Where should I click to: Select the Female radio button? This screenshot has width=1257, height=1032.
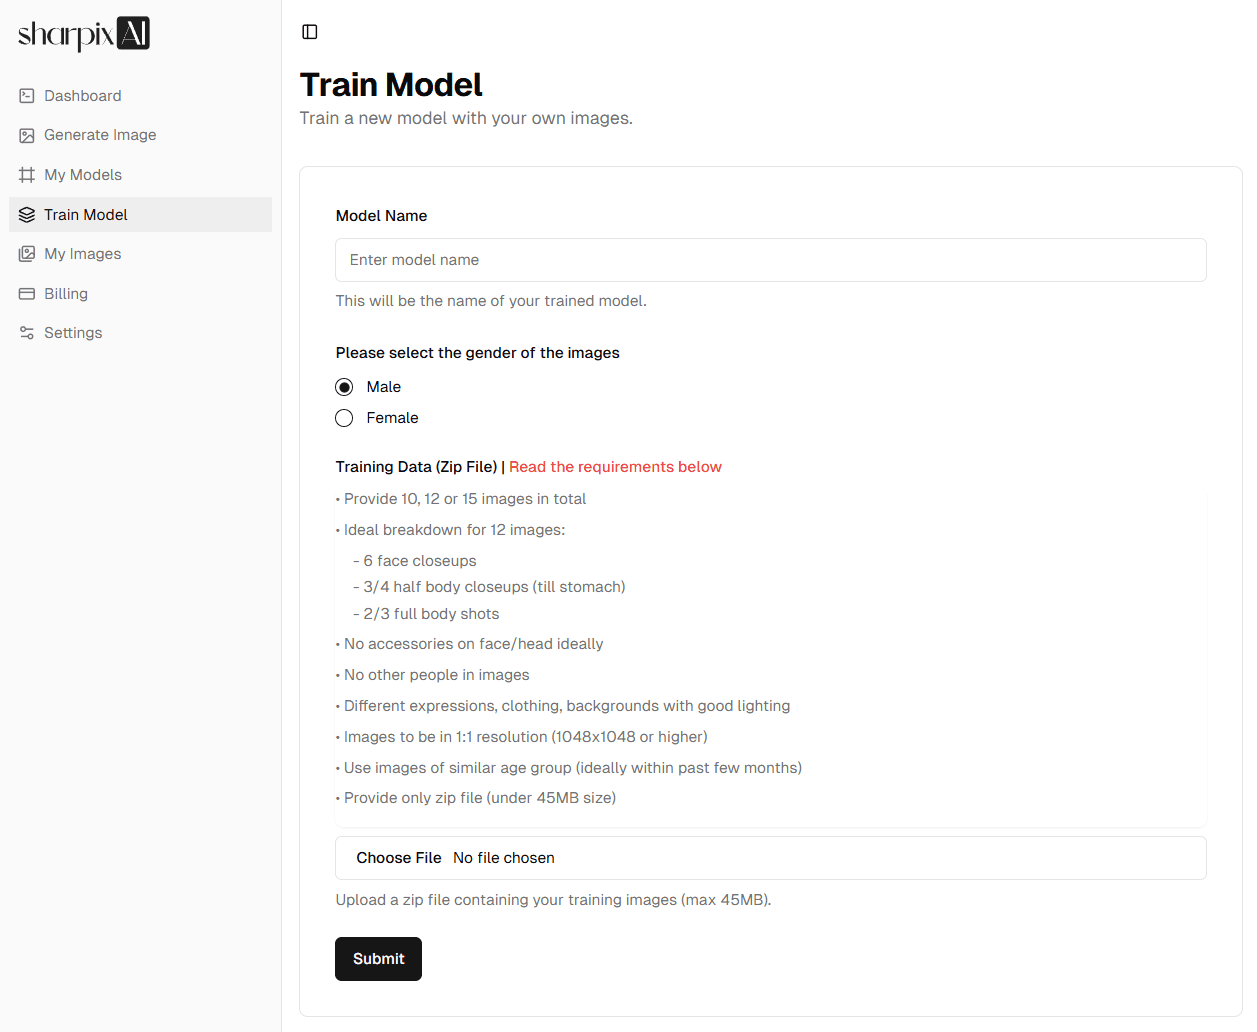344,418
